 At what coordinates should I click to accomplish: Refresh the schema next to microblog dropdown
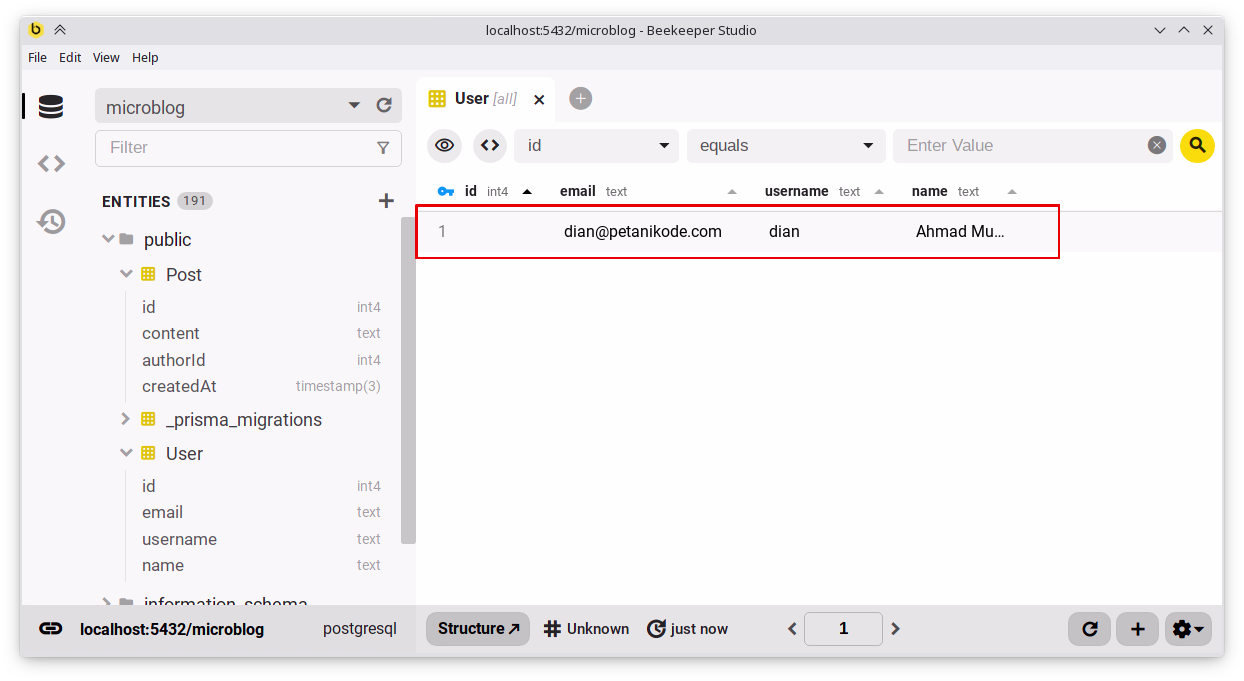tap(384, 105)
